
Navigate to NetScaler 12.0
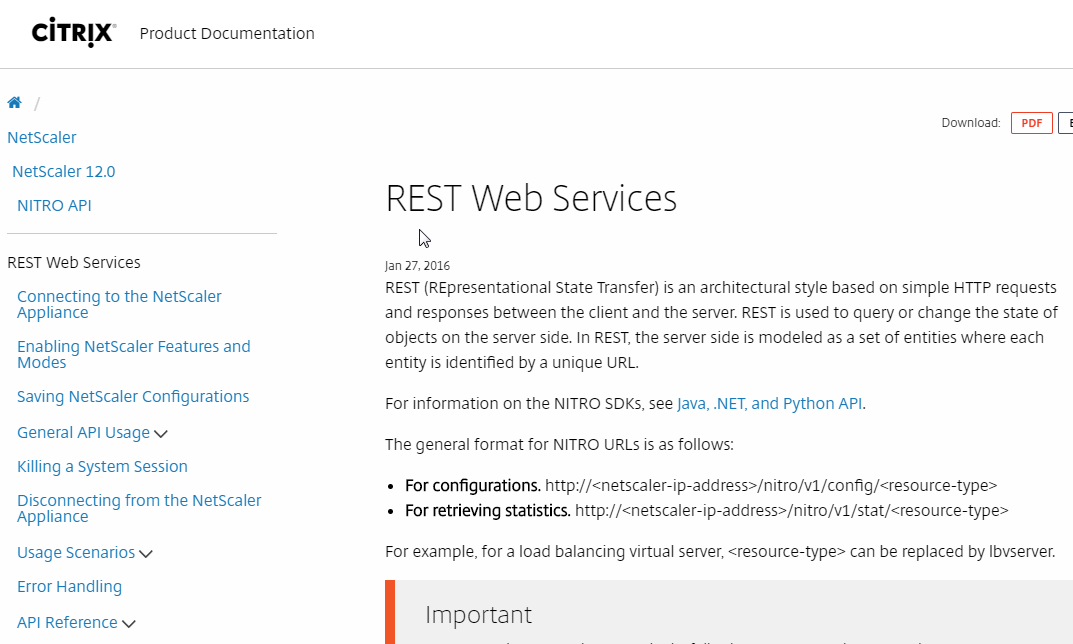(64, 172)
